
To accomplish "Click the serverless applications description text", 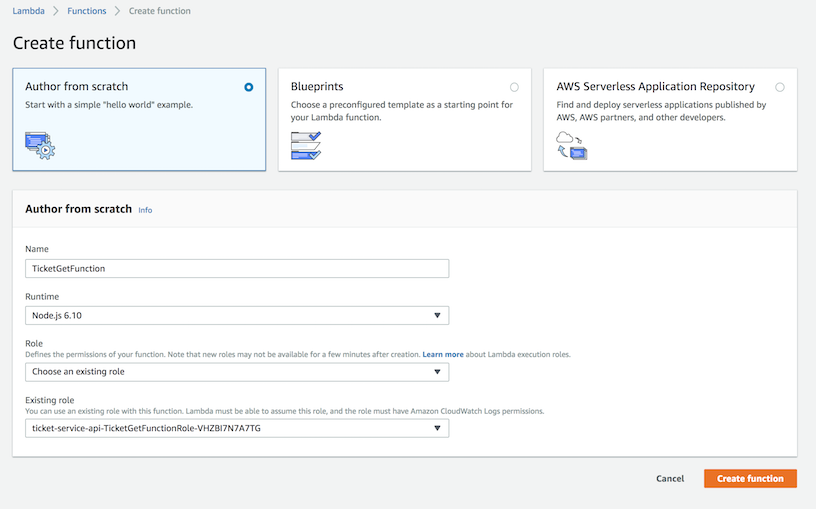I will (x=661, y=111).
